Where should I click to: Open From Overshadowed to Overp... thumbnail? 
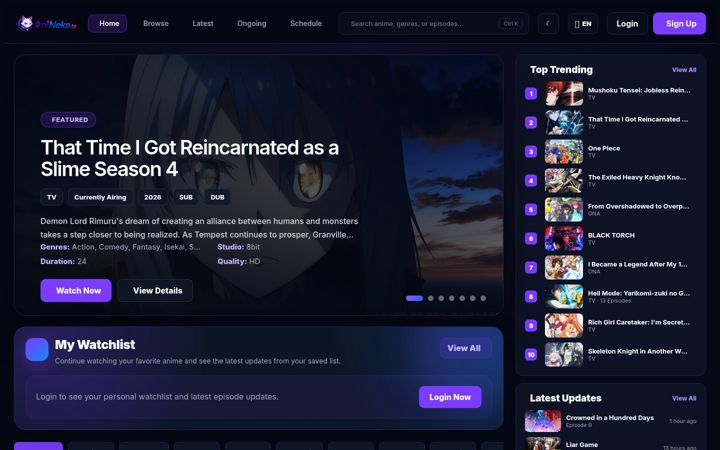[x=564, y=209]
